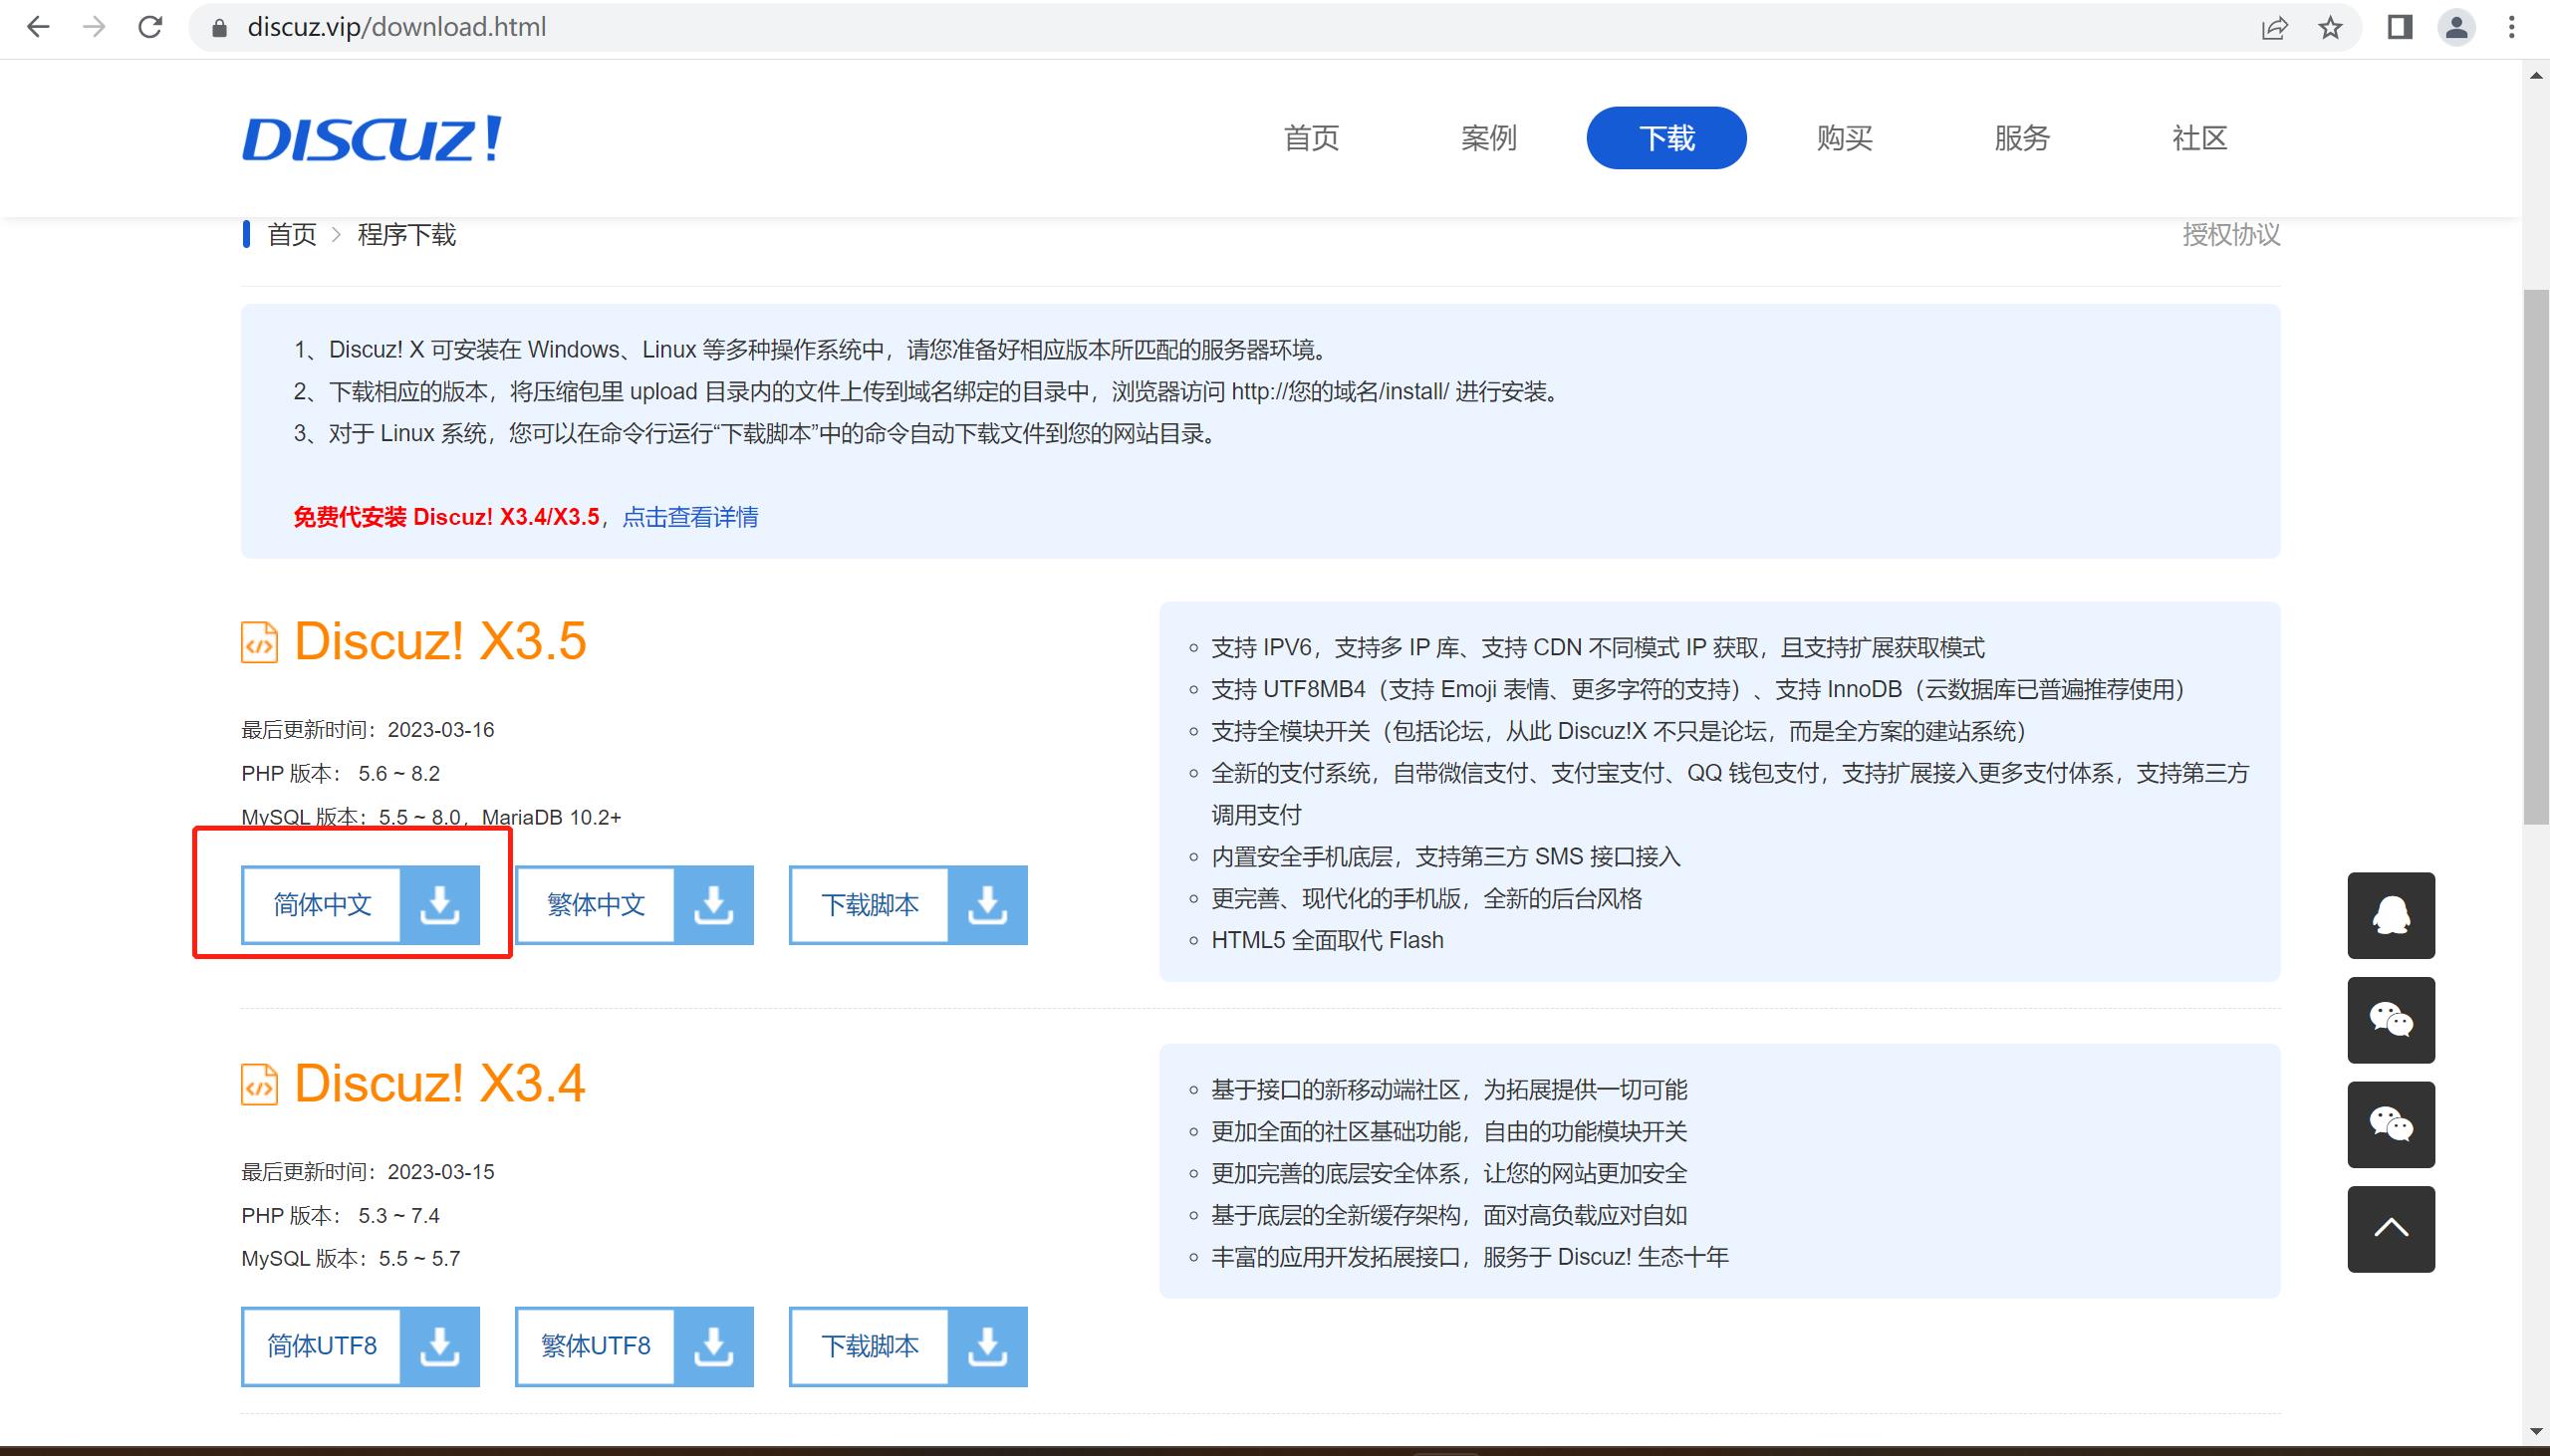The width and height of the screenshot is (2550, 1456).
Task: Click 丰富的应用开发拓展接口 feature line
Action: [1470, 1257]
